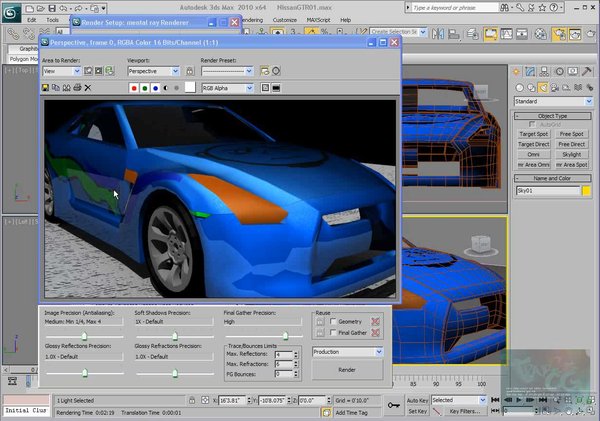Open the Customize menu
Image resolution: width=600 pixels, height=421 pixels.
click(x=284, y=20)
